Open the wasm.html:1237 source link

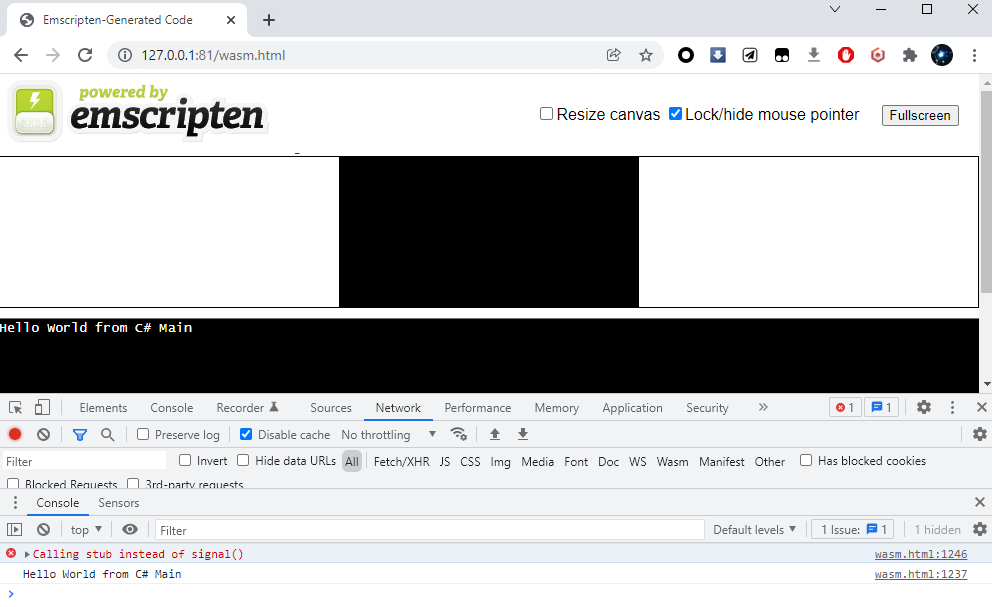[921, 574]
